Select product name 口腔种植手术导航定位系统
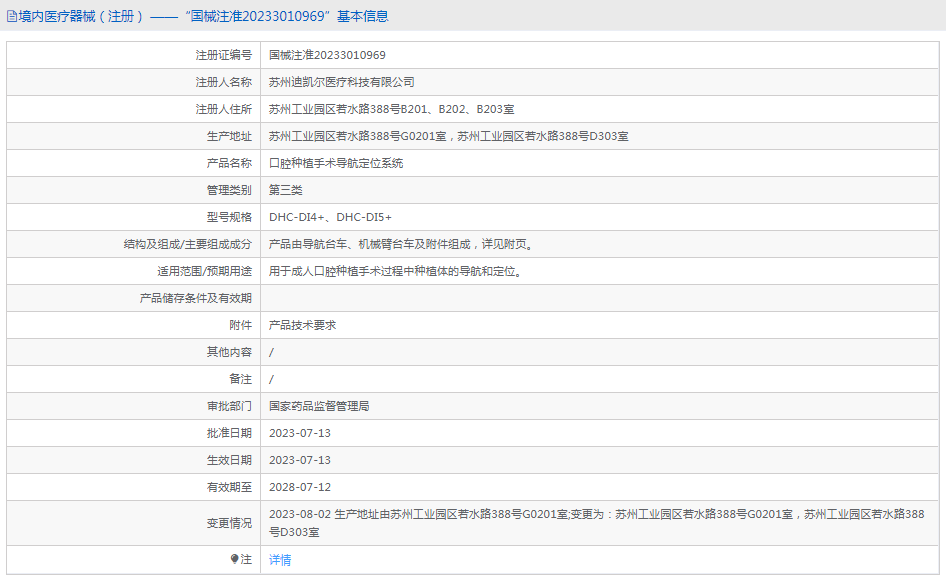The height and width of the screenshot is (577, 946). pos(336,163)
